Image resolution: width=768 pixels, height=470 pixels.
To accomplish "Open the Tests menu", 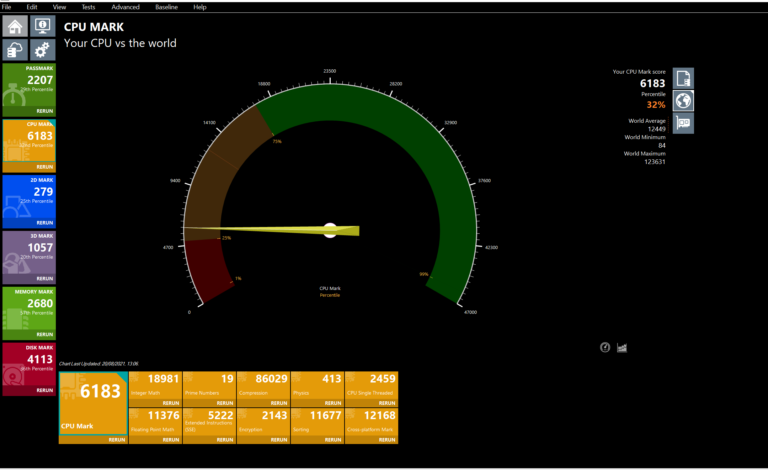I will 87,7.
